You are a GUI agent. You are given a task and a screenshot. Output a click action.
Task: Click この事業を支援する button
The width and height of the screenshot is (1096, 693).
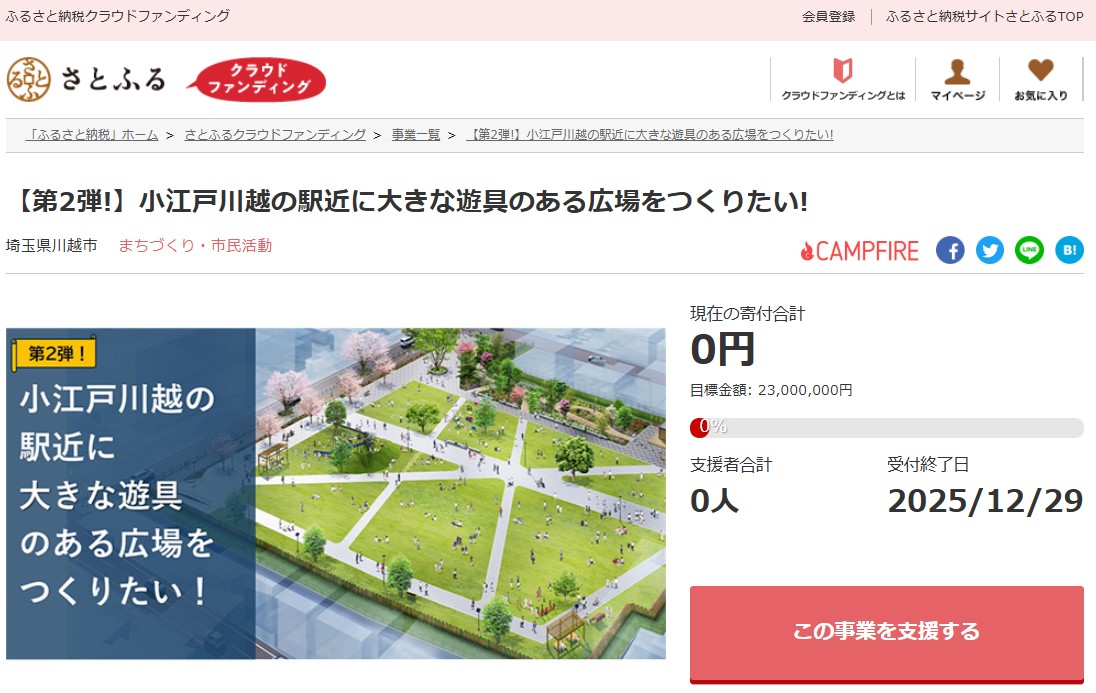886,634
